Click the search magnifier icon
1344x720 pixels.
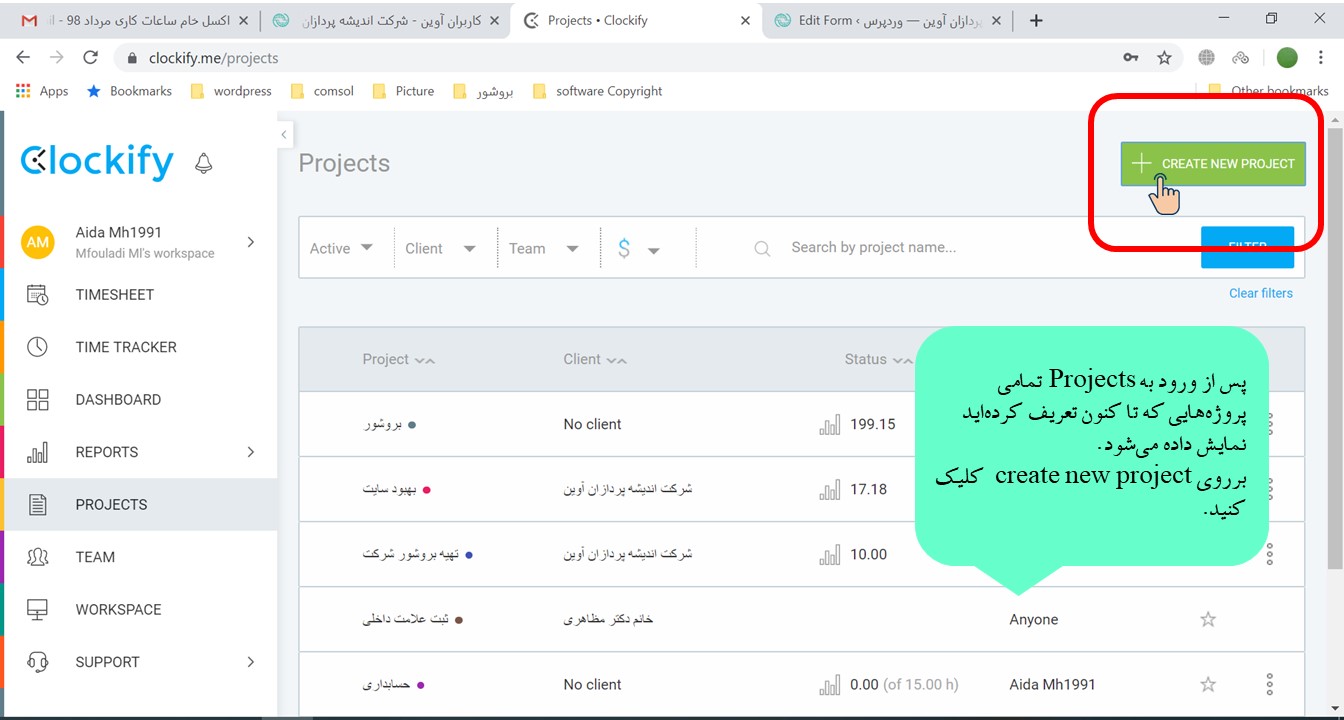click(x=762, y=248)
